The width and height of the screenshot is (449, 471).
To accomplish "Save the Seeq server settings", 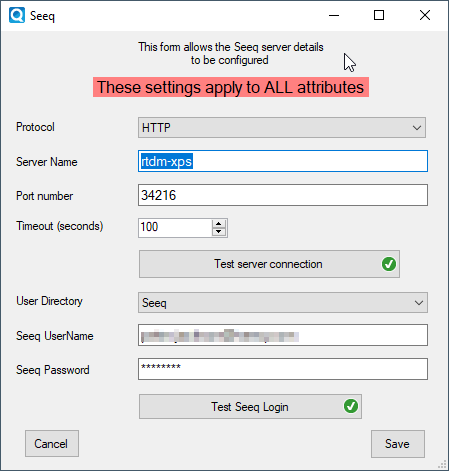I will point(398,444).
